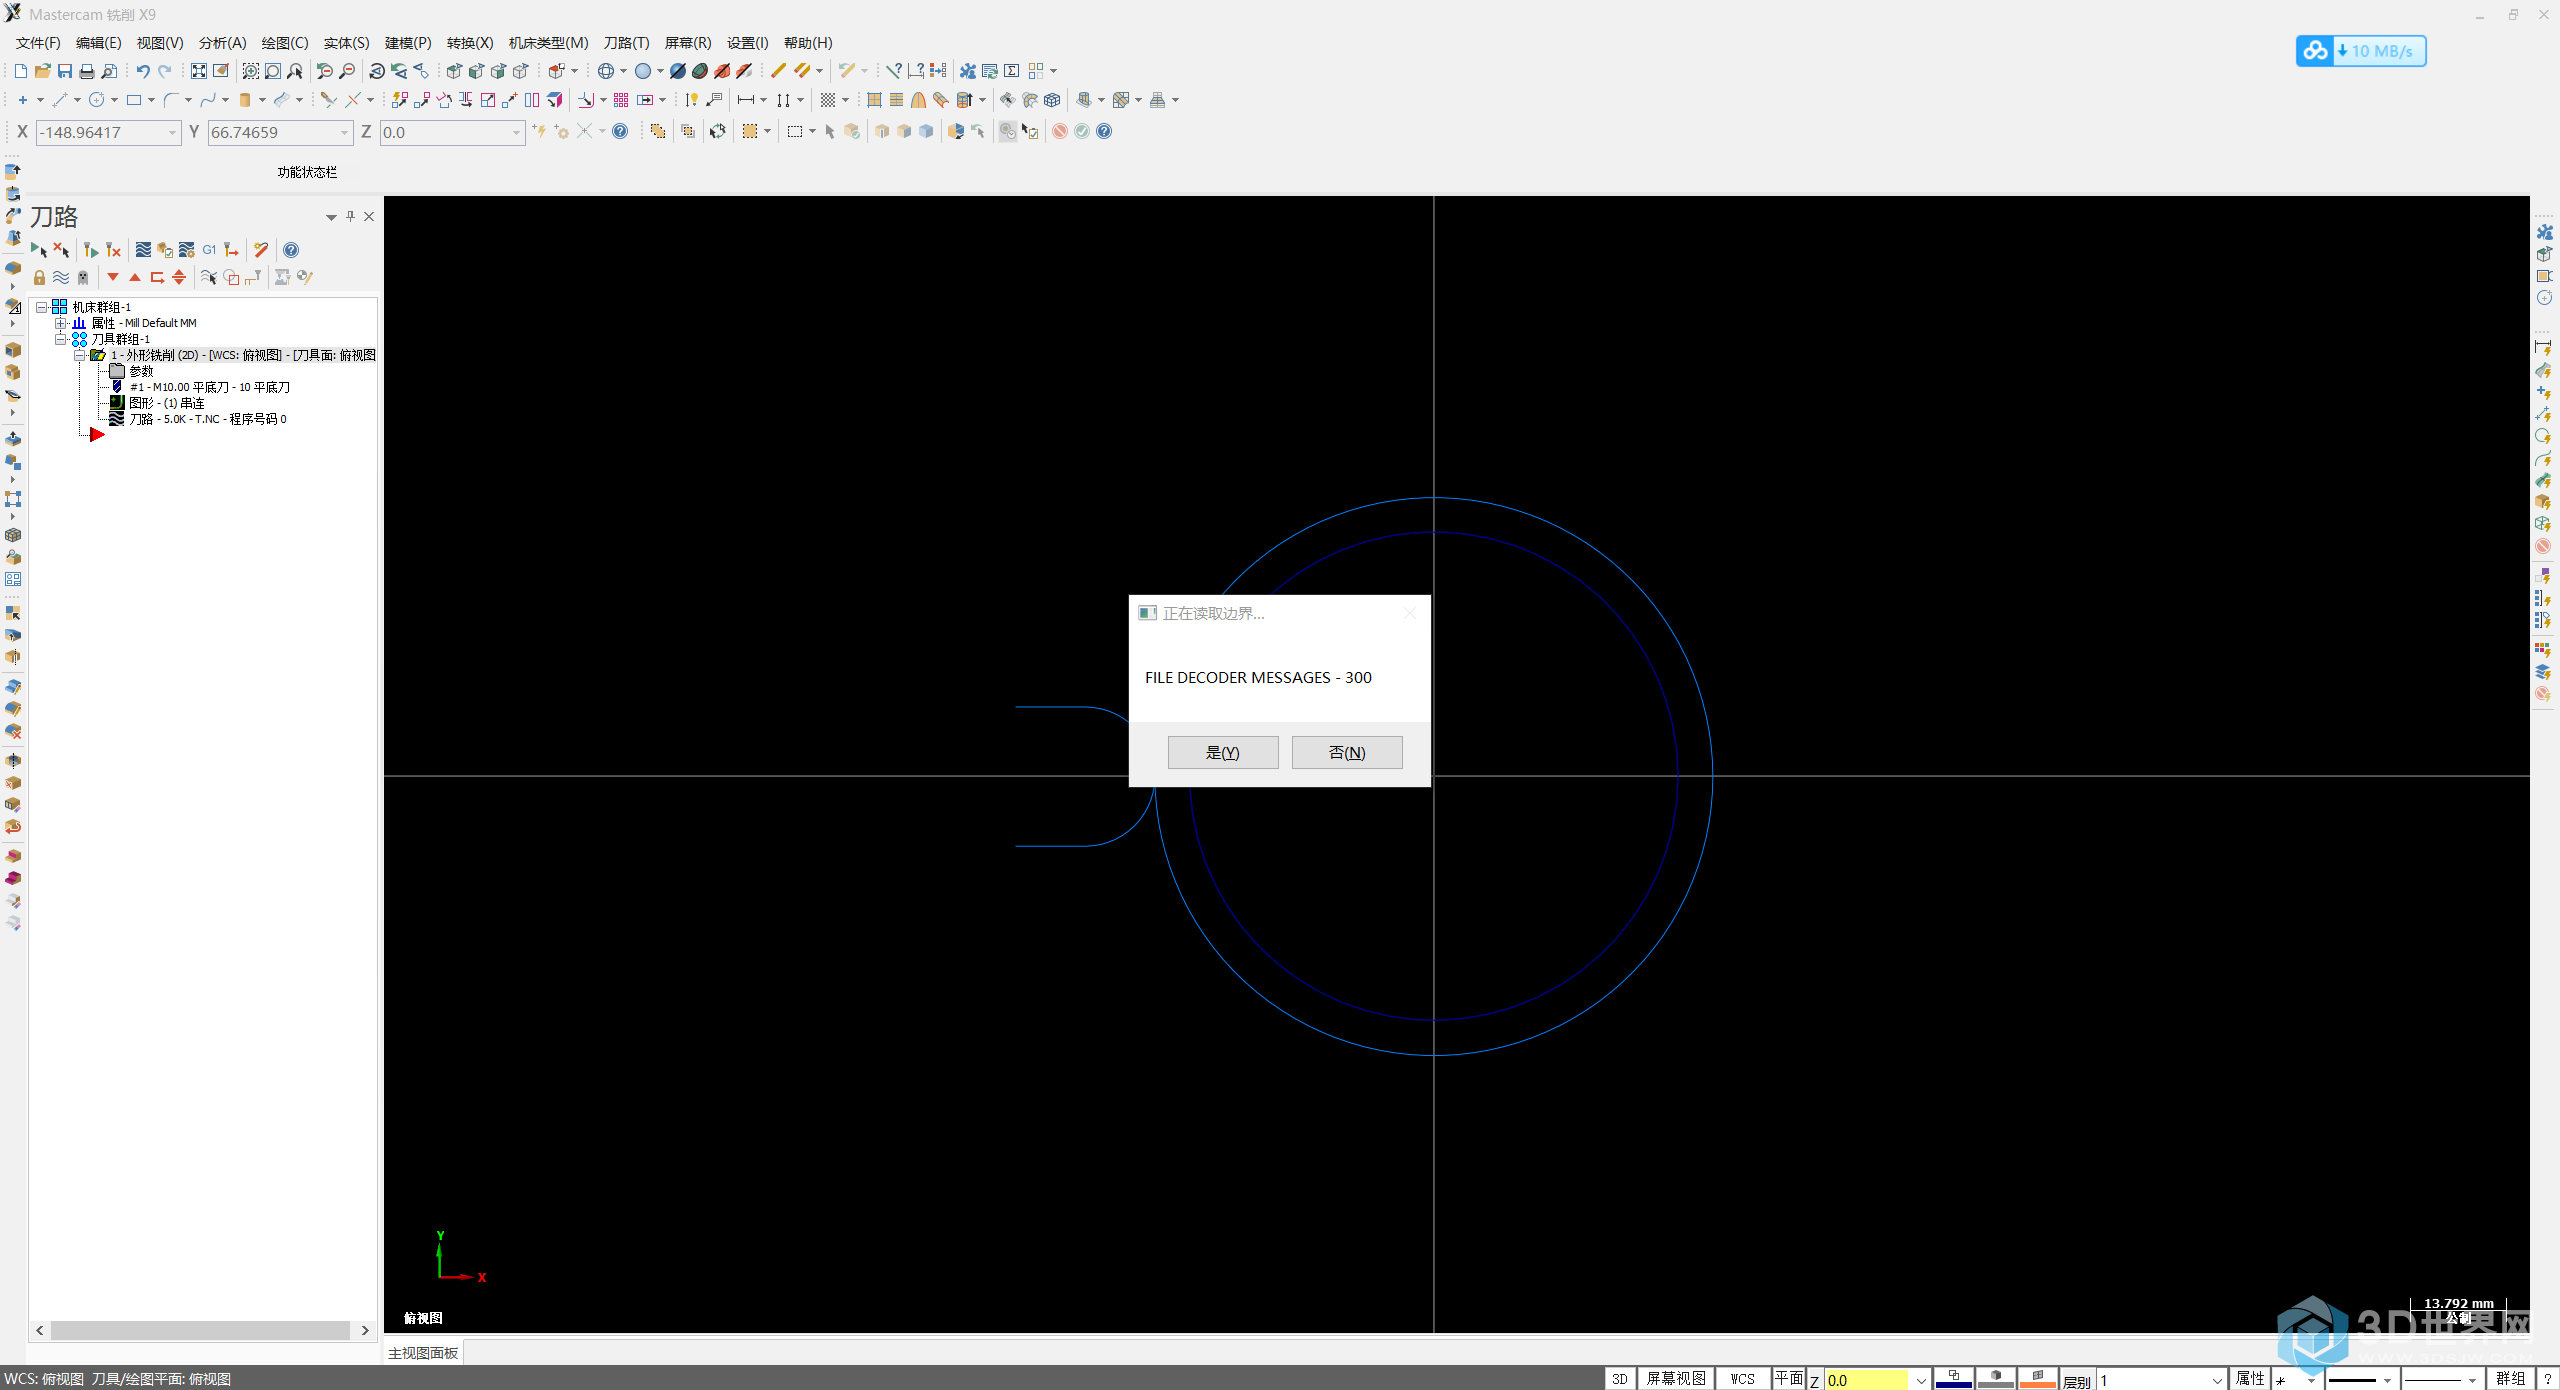The height and width of the screenshot is (1390, 2560).
Task: Toggle toolpath display wave icon
Action: (x=61, y=278)
